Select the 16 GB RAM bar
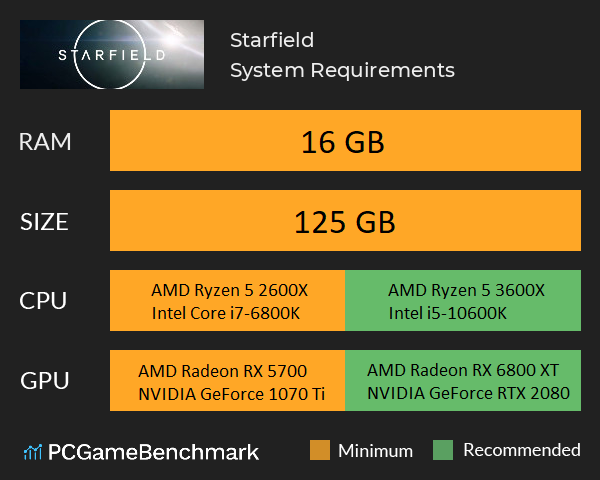This screenshot has height=480, width=600. (344, 142)
